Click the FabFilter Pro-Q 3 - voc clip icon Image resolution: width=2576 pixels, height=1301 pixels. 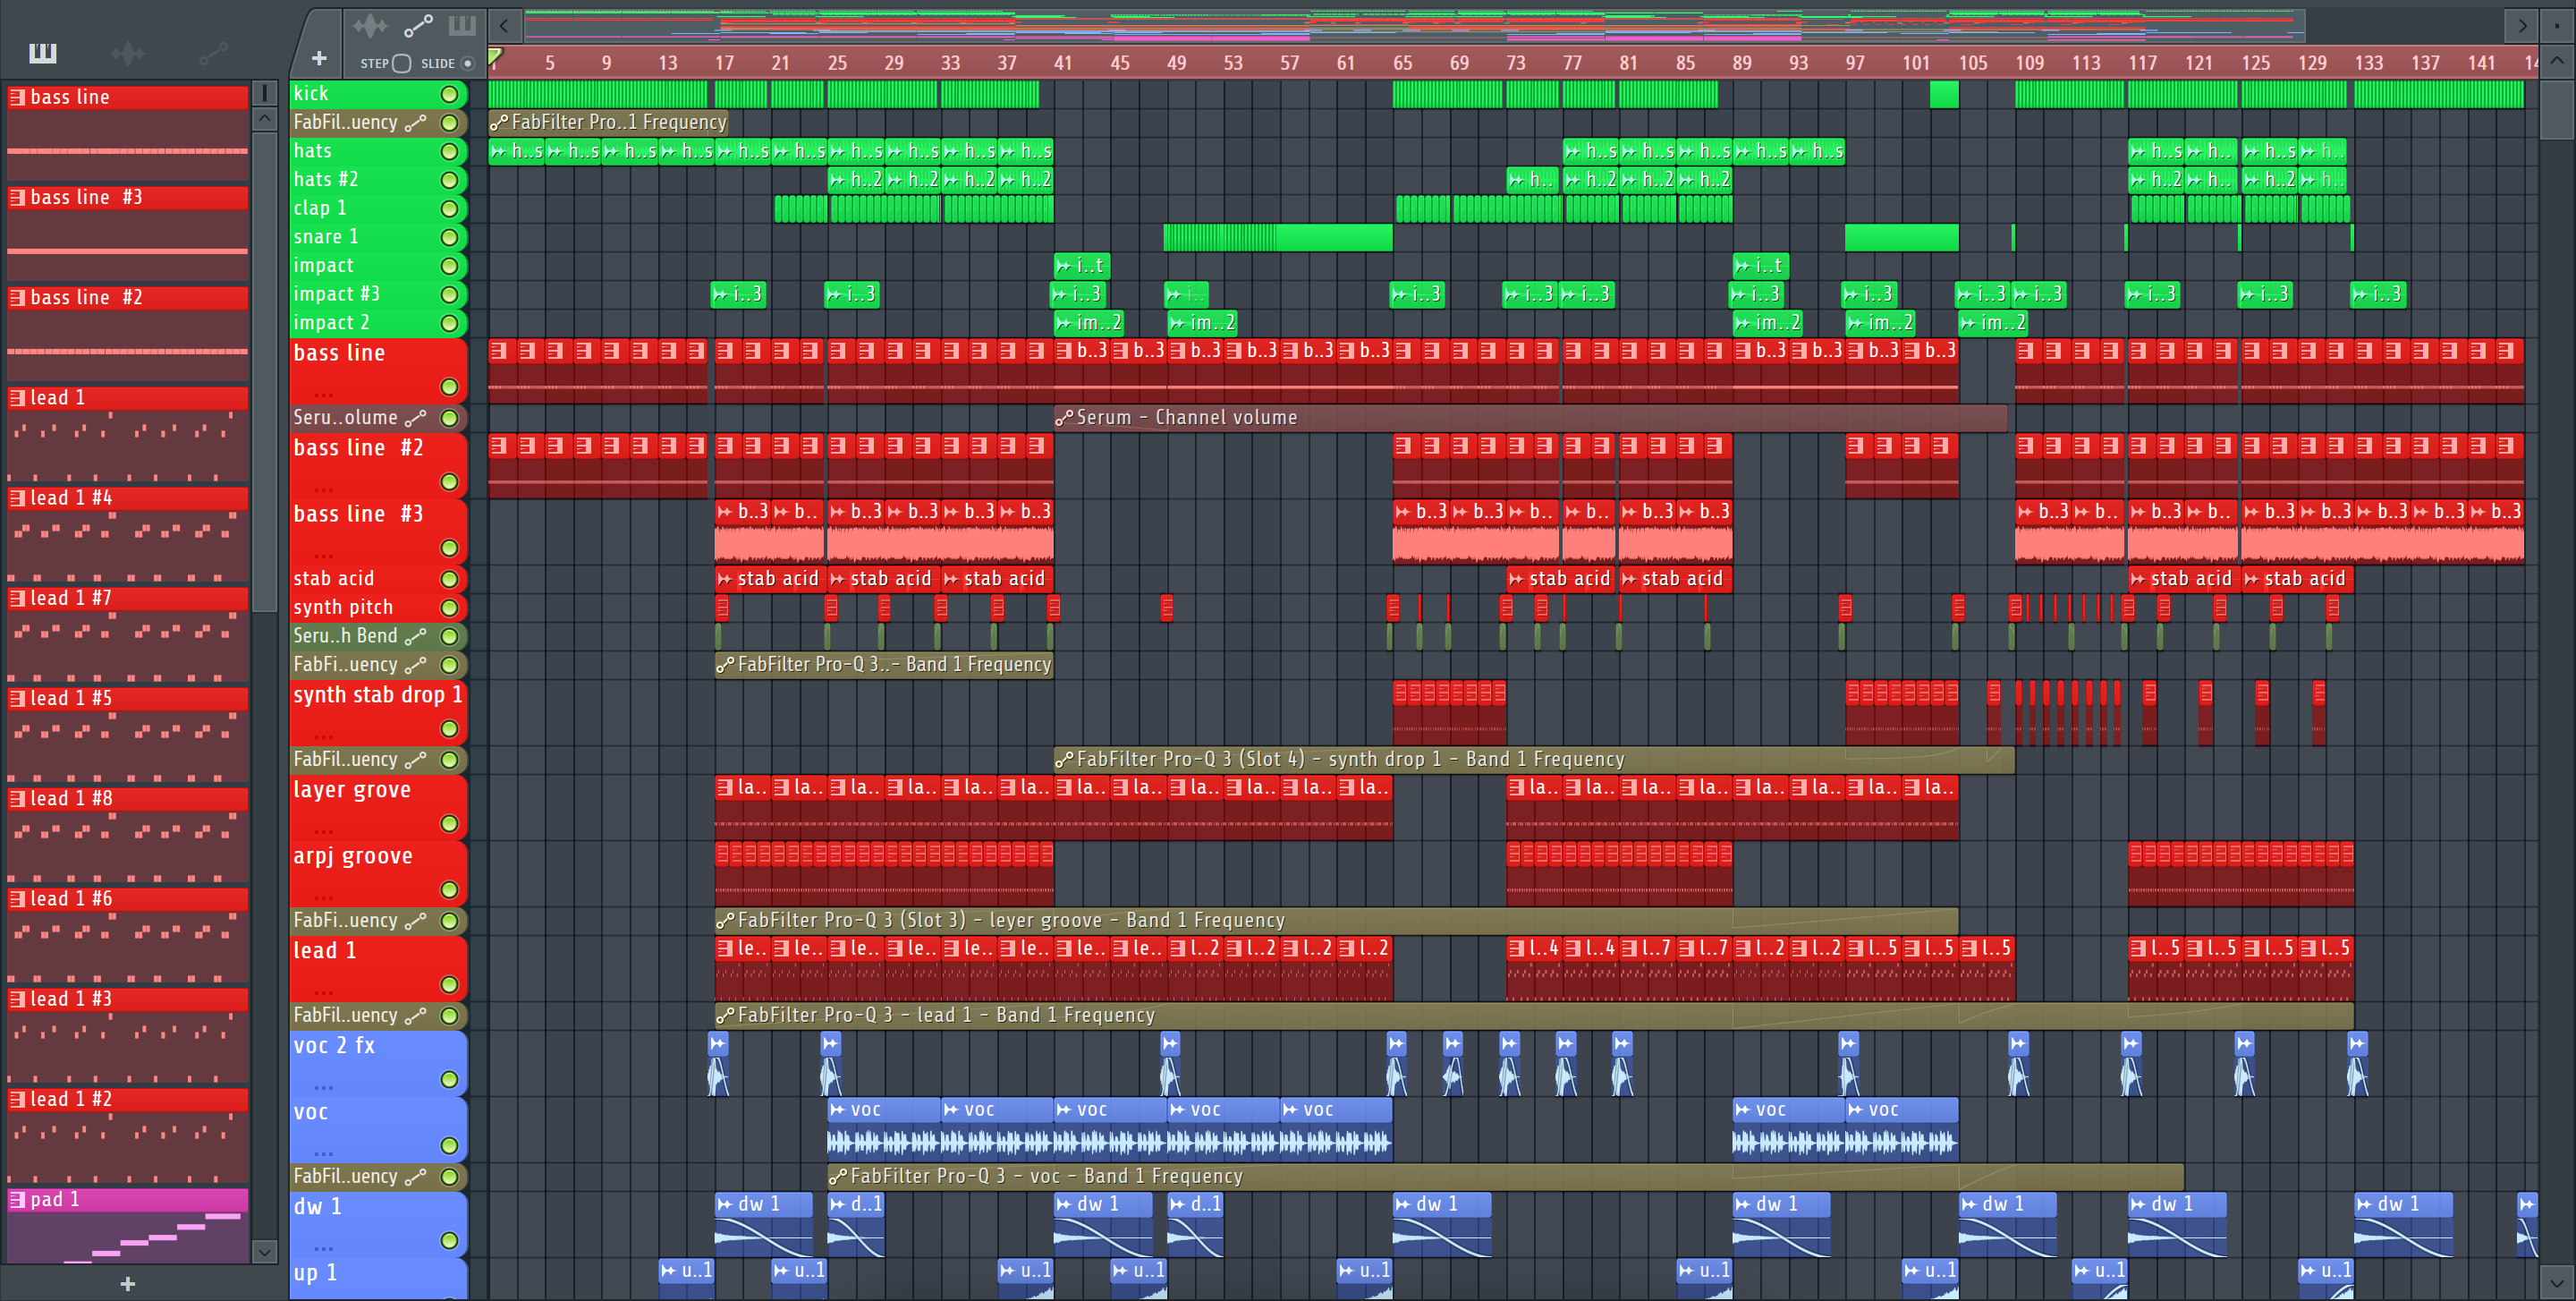click(838, 1177)
